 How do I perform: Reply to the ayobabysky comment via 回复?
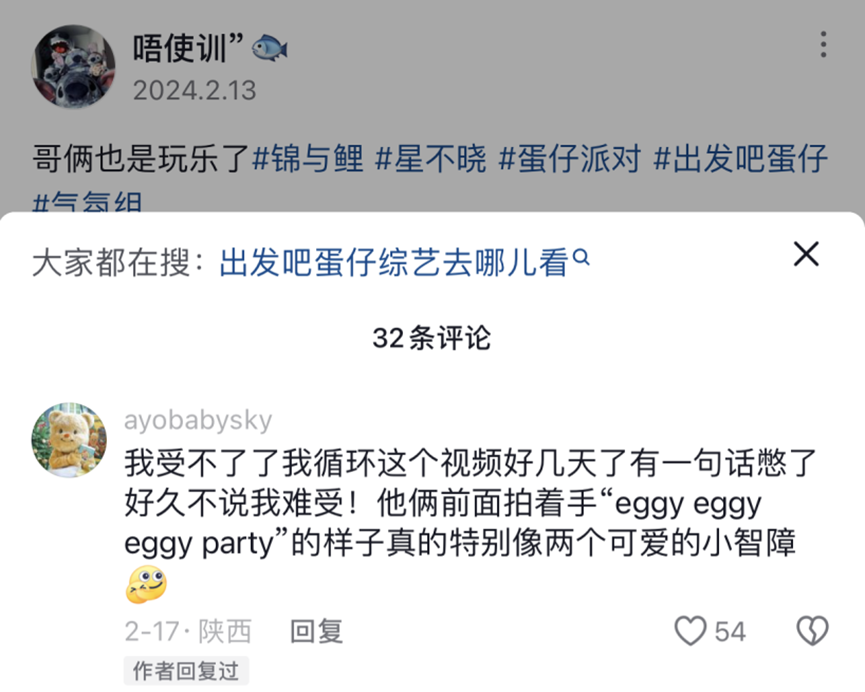[316, 631]
